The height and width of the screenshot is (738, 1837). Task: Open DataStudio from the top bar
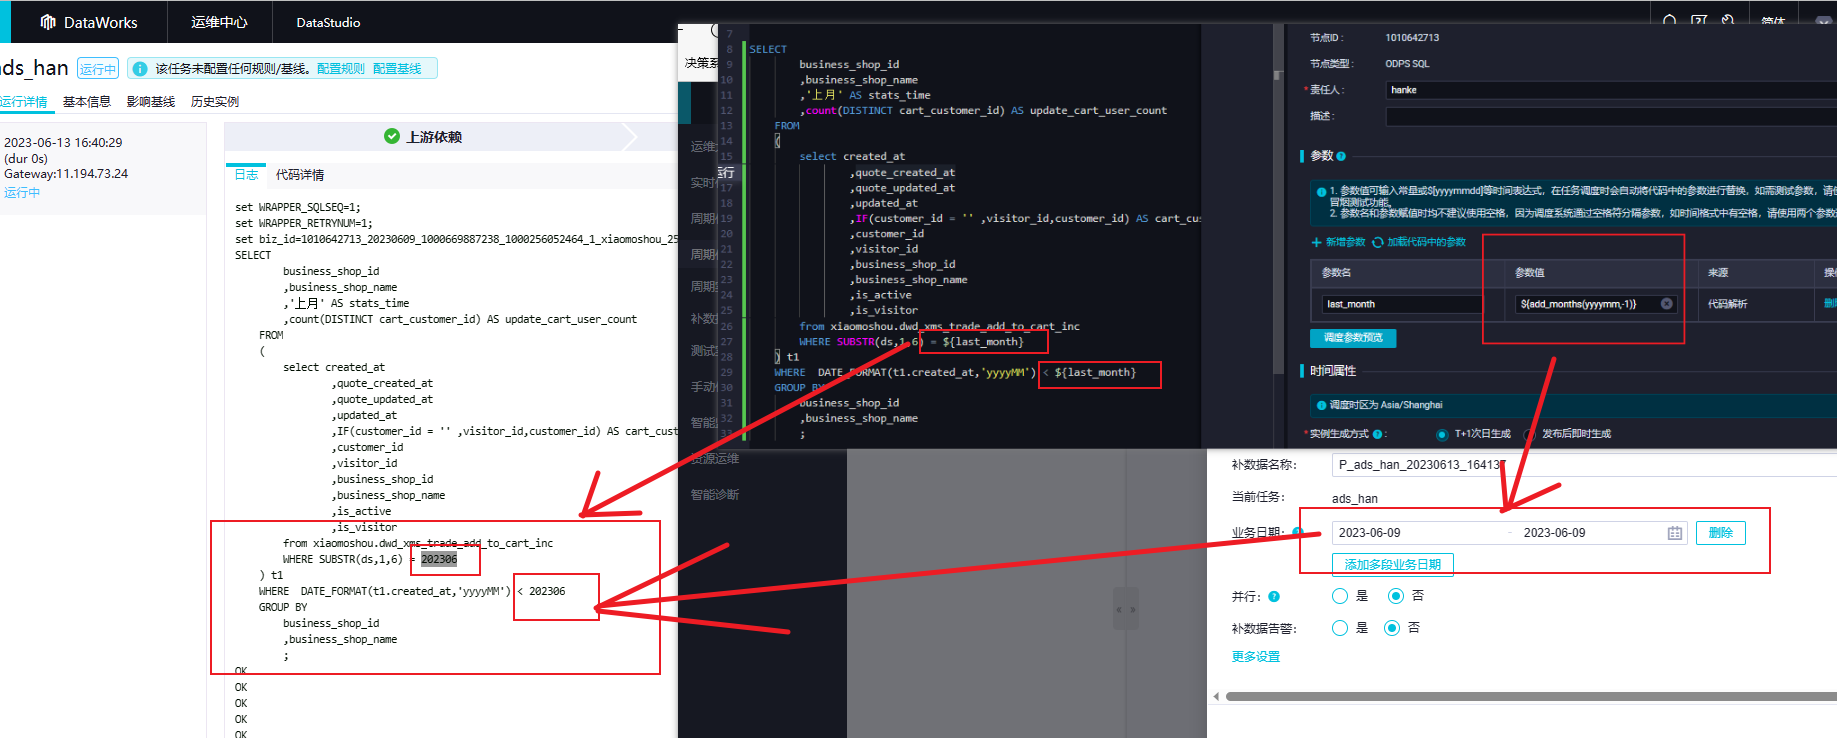pos(328,22)
